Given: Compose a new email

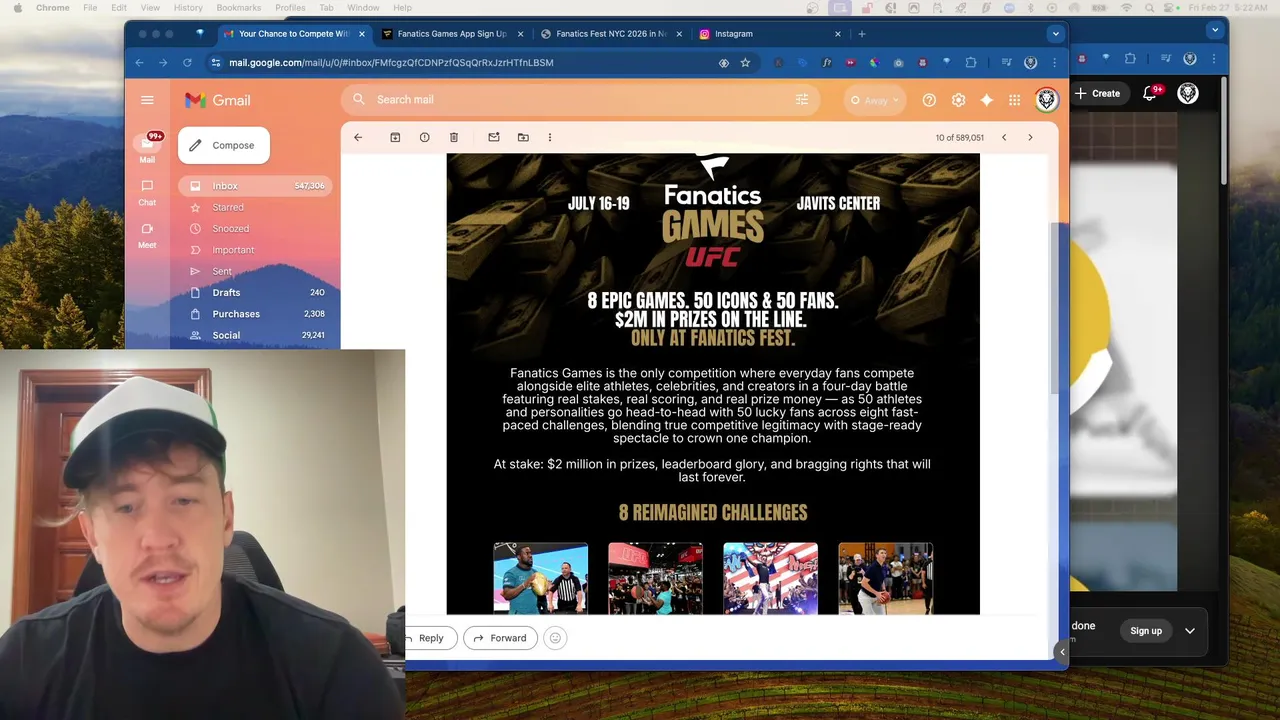Looking at the screenshot, I should (224, 145).
